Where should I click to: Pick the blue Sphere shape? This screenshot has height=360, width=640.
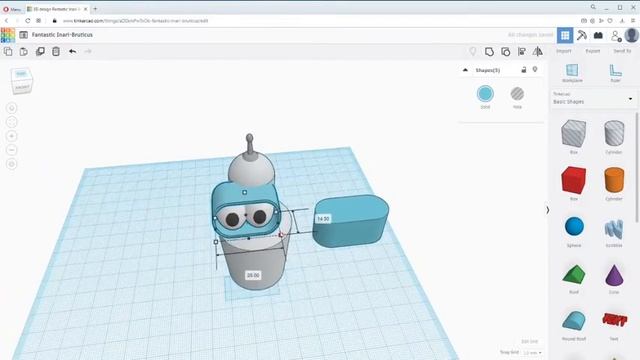574,227
